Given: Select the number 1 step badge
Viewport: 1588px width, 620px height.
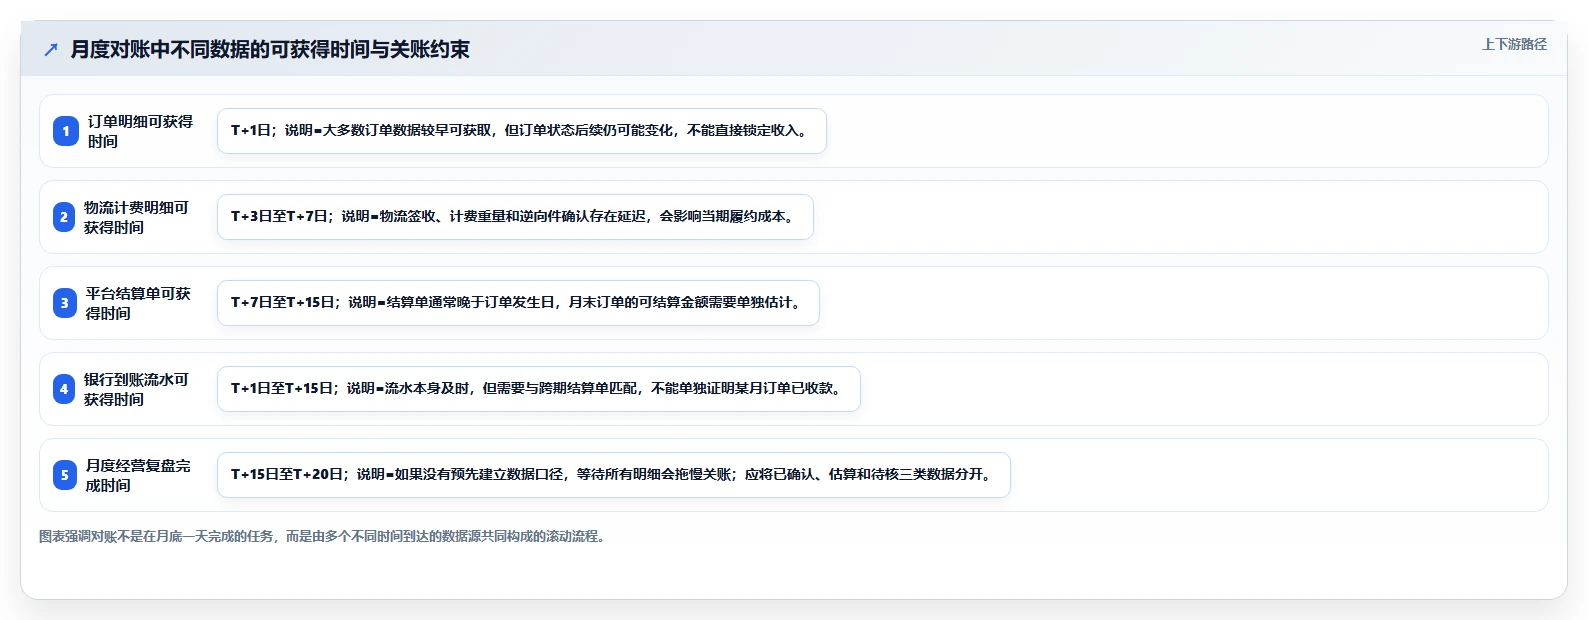Looking at the screenshot, I should point(66,131).
